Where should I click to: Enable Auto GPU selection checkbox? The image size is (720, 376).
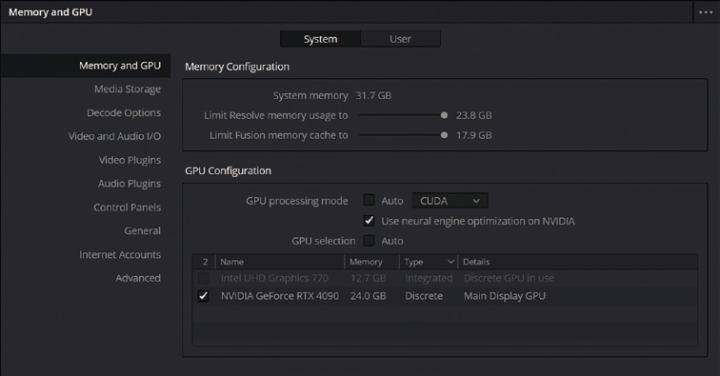tap(369, 241)
